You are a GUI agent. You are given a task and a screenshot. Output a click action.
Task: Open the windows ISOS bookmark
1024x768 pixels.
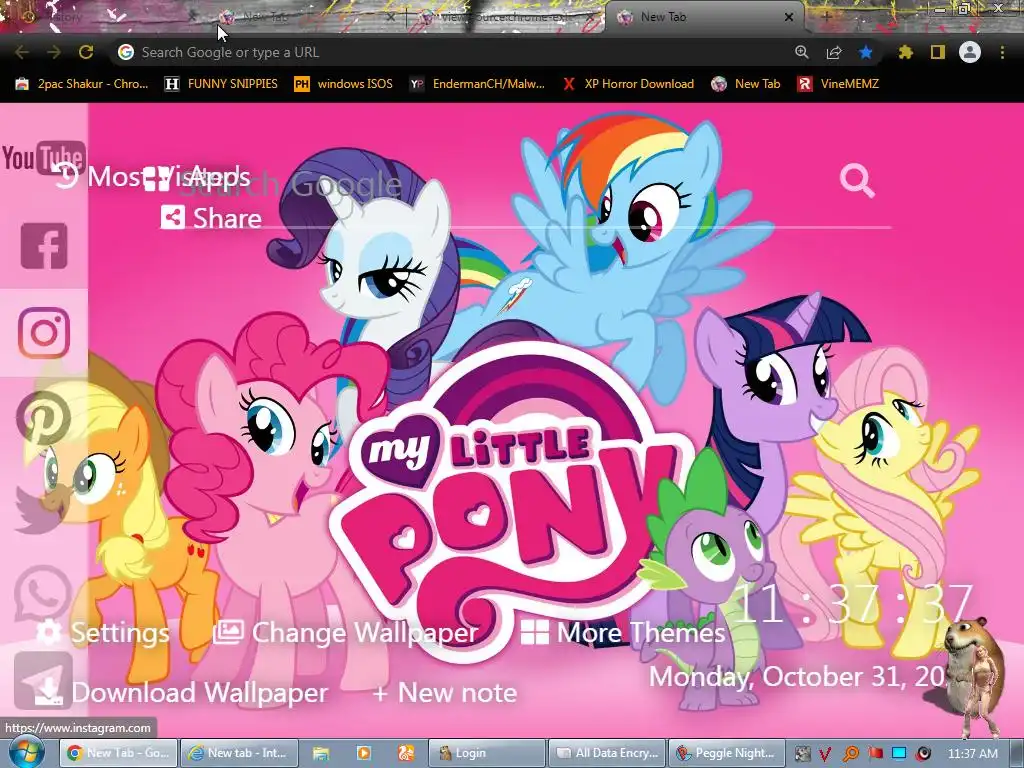pos(344,84)
